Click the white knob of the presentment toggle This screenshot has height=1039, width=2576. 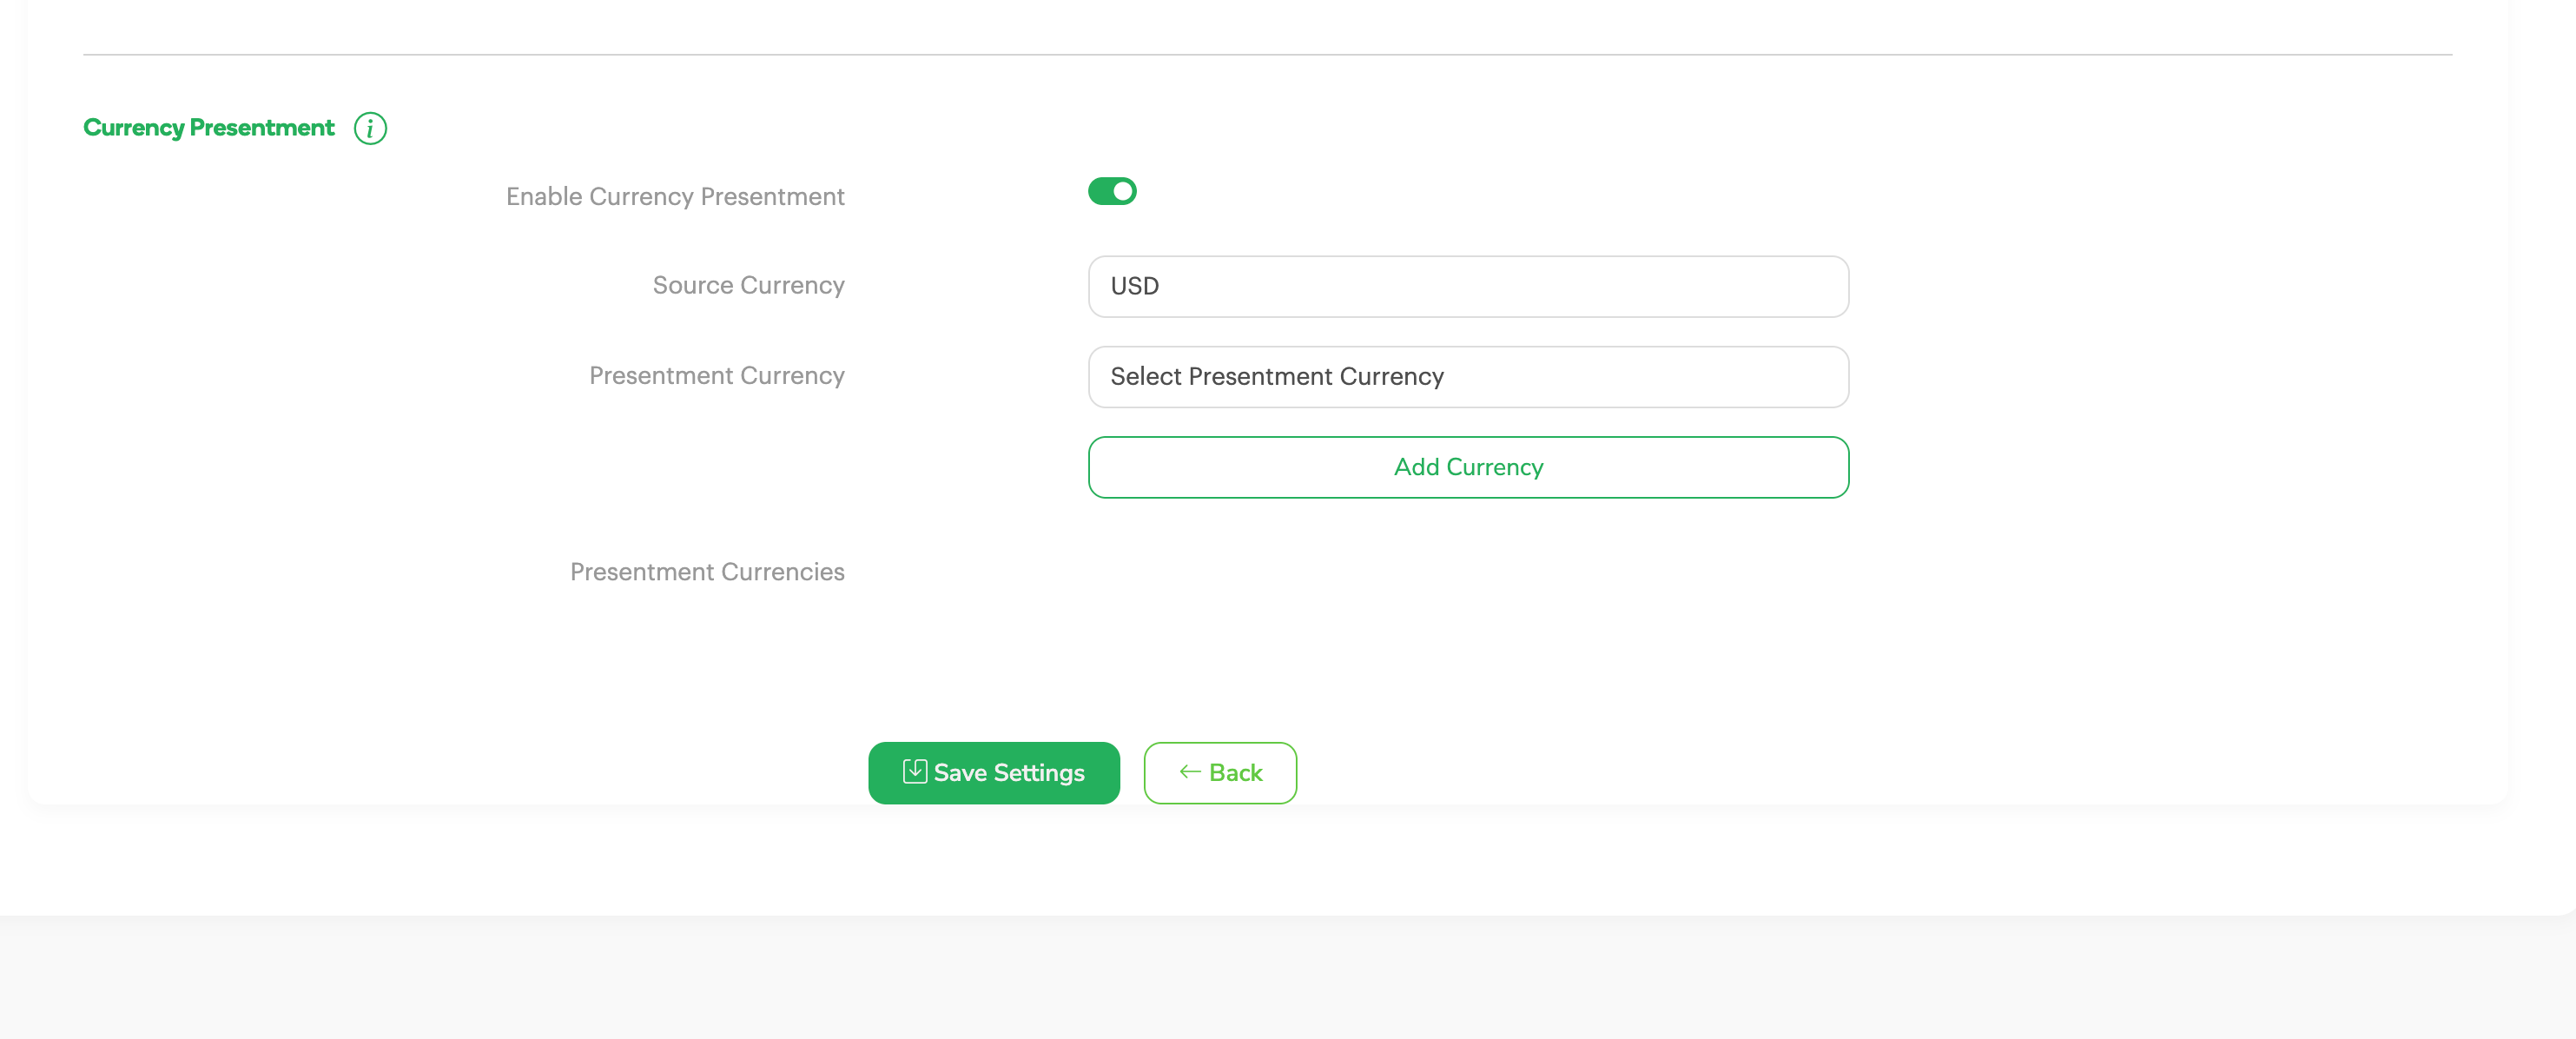point(1122,191)
